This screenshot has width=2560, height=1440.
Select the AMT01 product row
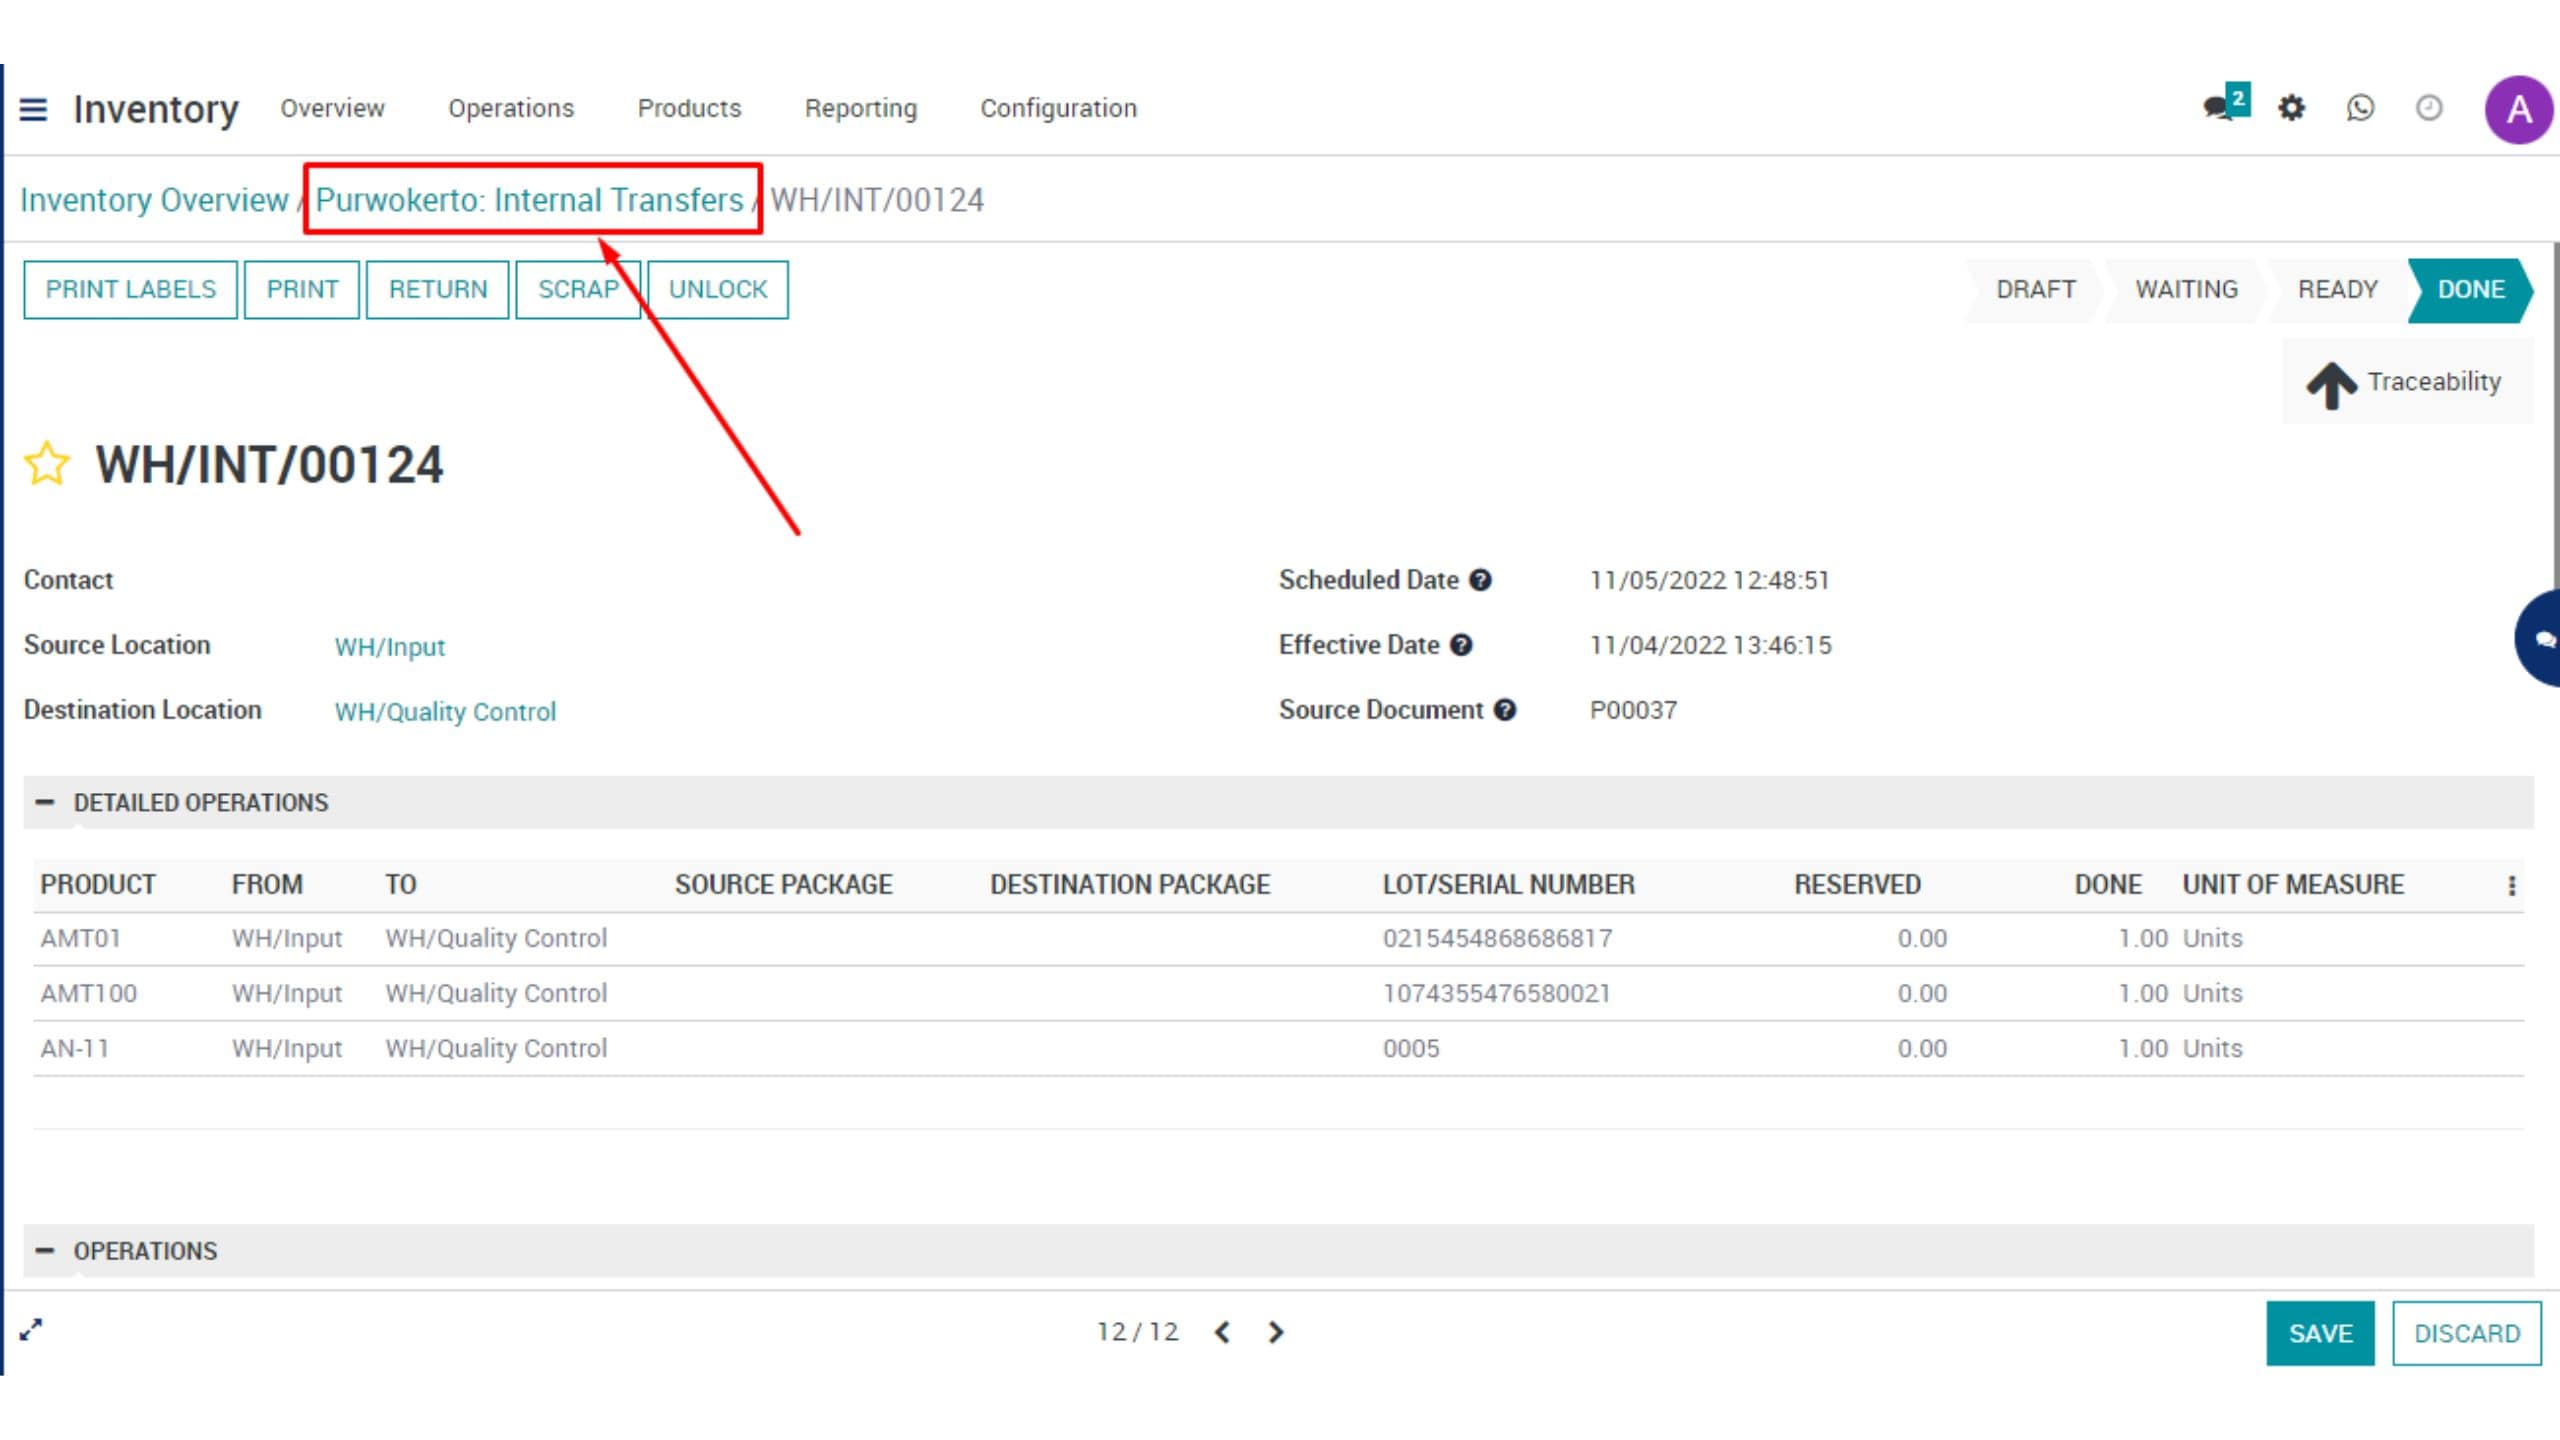pos(1278,939)
